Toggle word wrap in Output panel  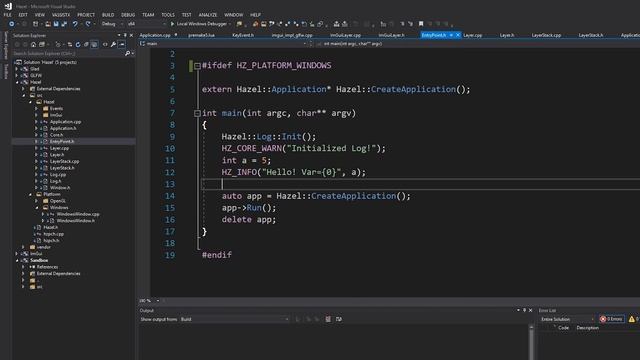(339, 319)
